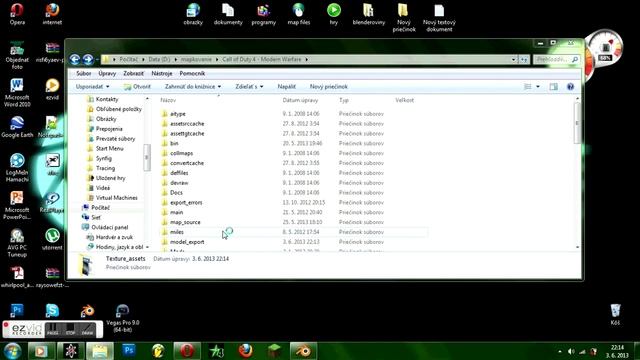Open the Zobraziť menu
The image size is (640, 360).
pos(133,73)
